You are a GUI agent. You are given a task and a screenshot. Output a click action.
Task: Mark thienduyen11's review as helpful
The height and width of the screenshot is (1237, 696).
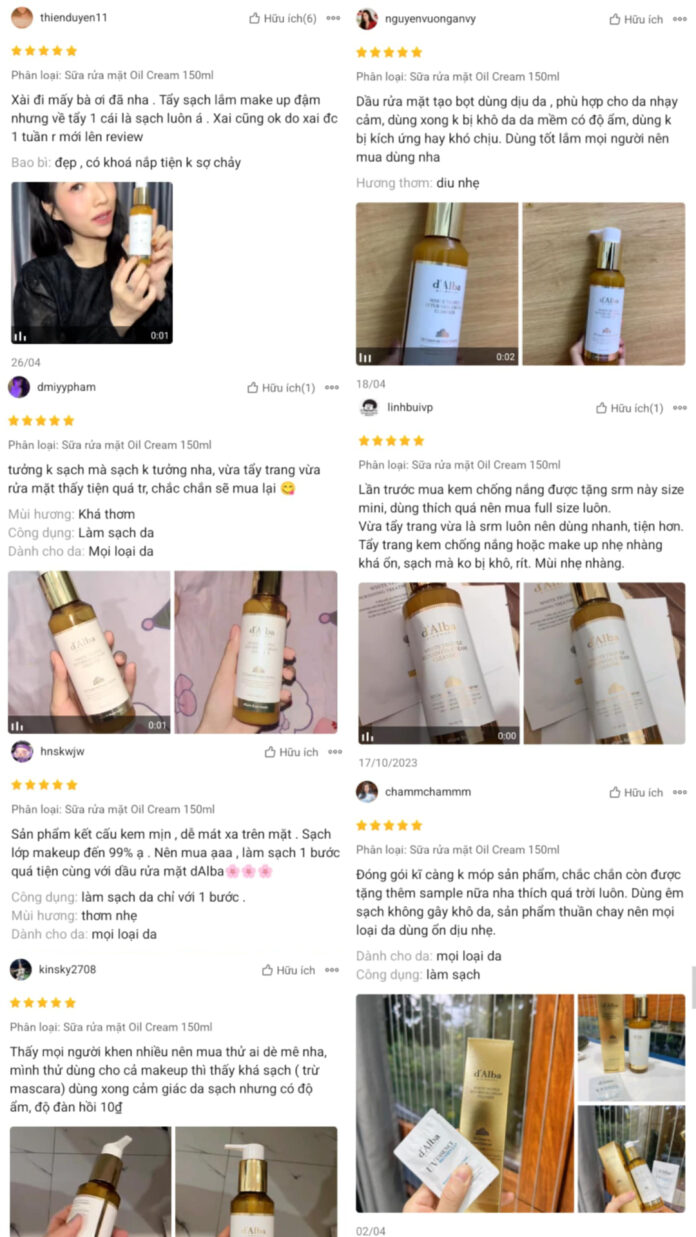tap(283, 18)
